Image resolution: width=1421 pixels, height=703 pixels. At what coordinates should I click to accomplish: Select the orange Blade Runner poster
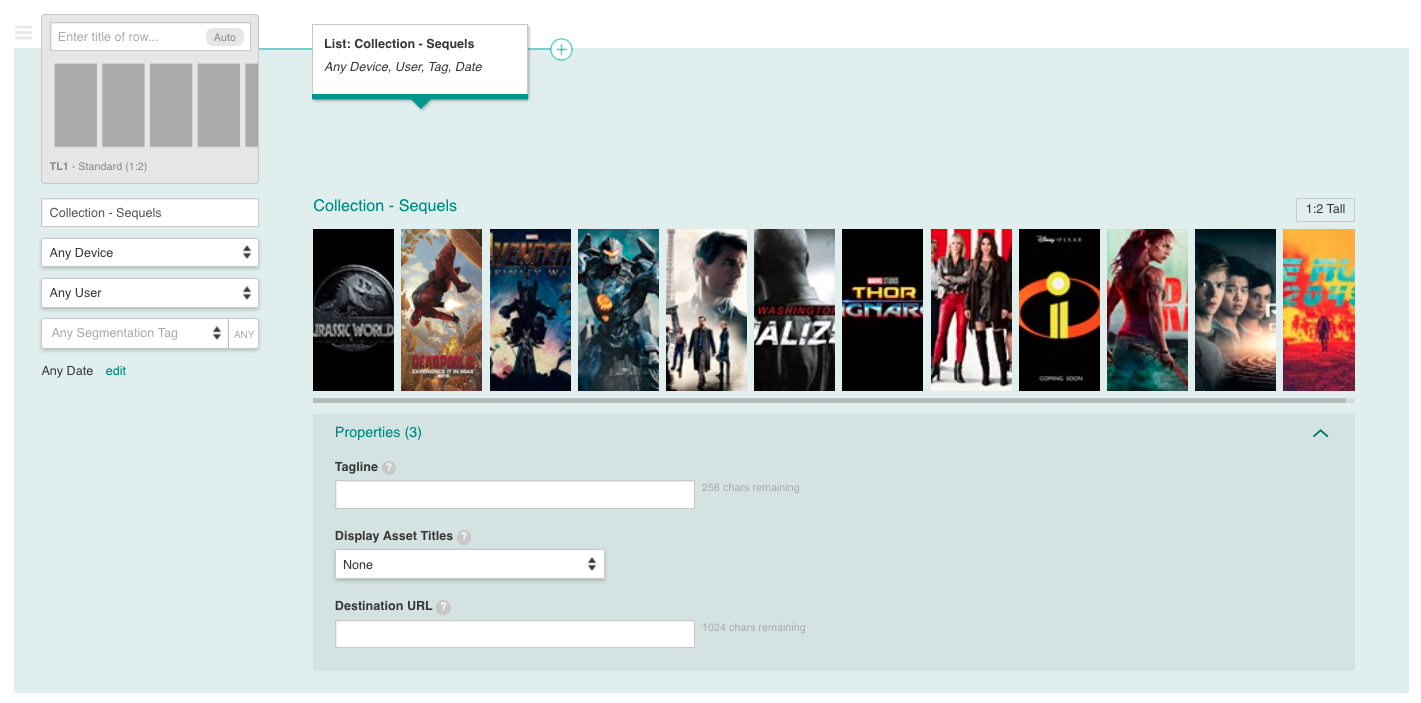click(1319, 310)
